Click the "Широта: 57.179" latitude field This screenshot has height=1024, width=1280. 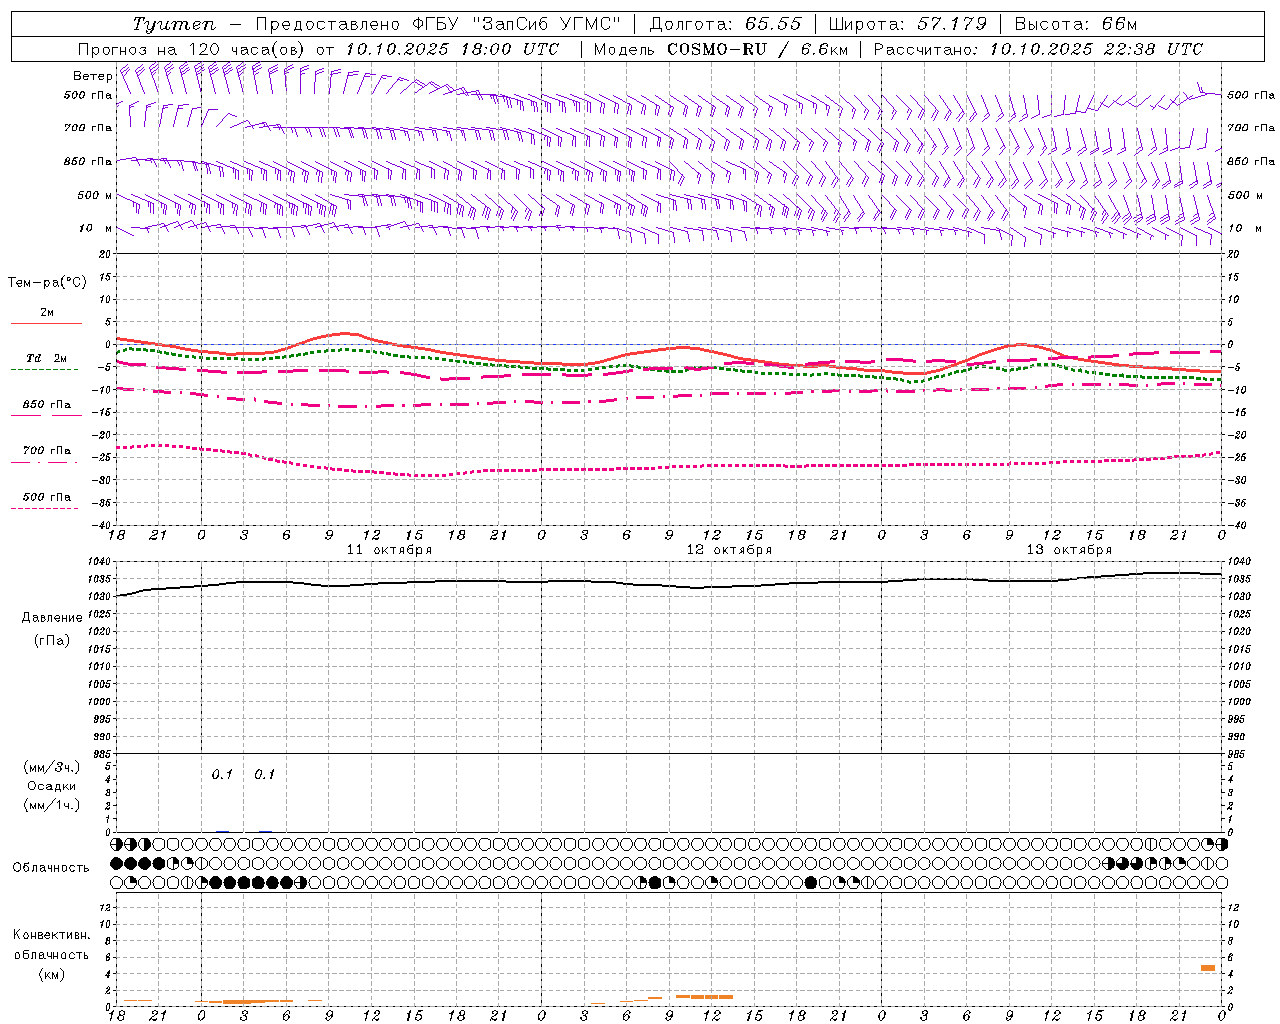pyautogui.click(x=907, y=24)
